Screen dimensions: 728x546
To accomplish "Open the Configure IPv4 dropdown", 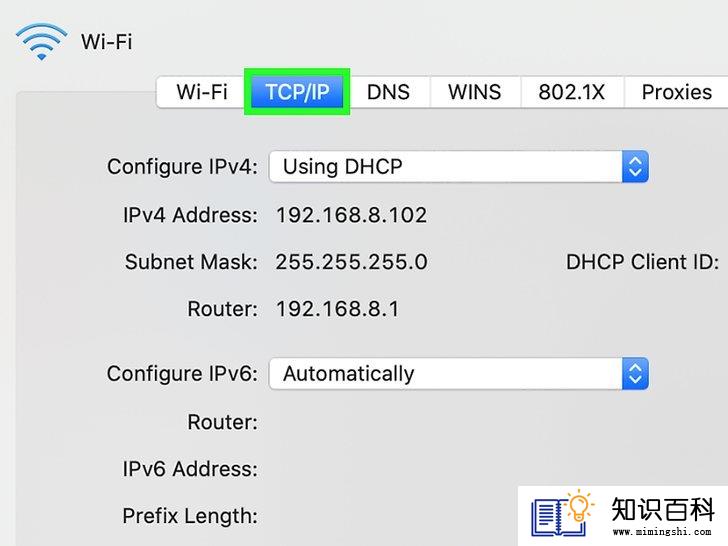I will (459, 166).
